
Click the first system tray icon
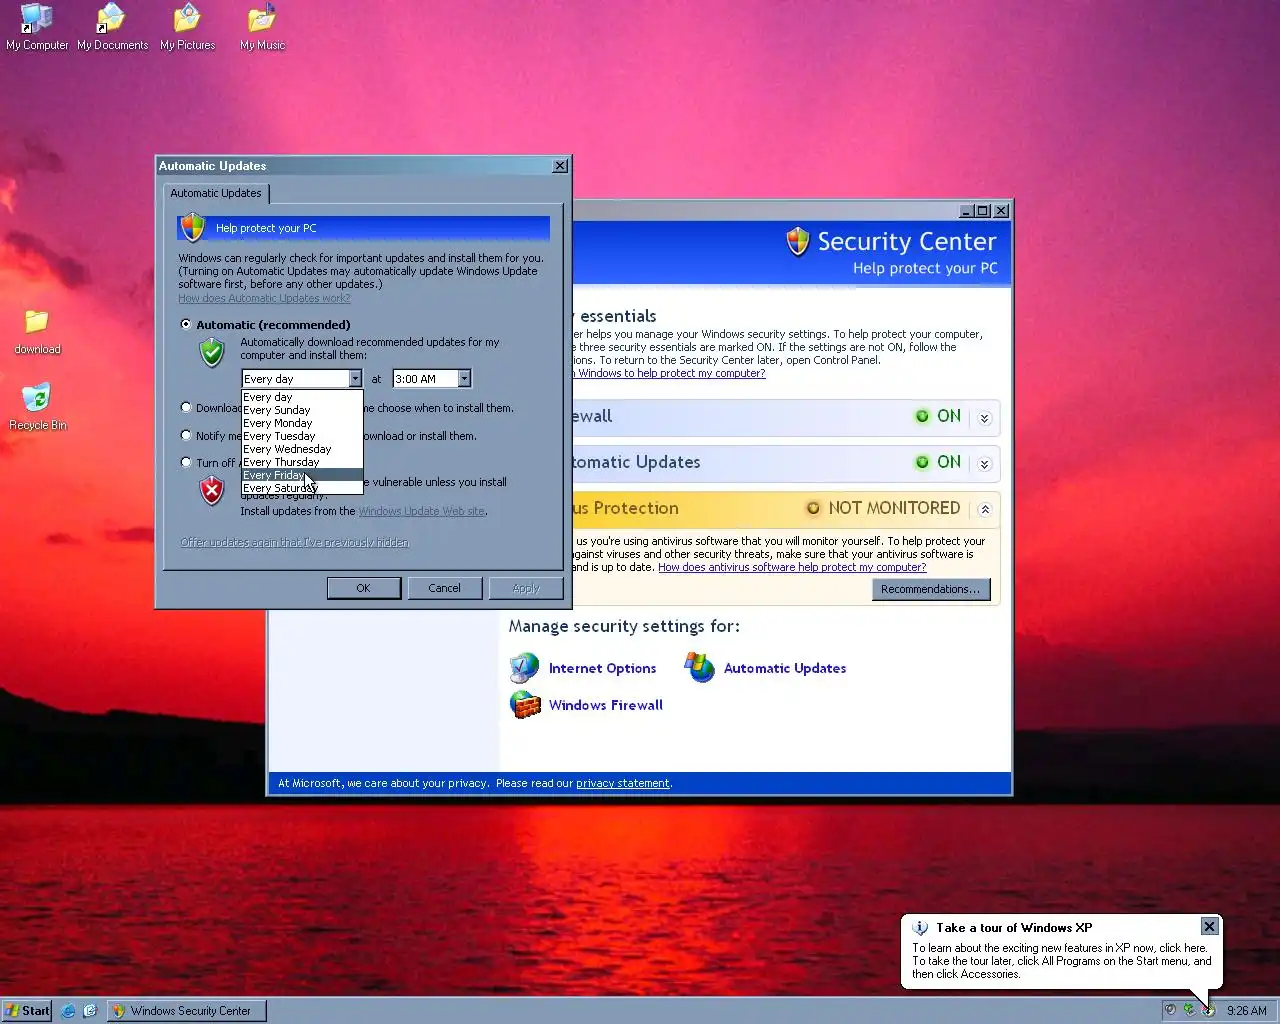(x=1170, y=1010)
